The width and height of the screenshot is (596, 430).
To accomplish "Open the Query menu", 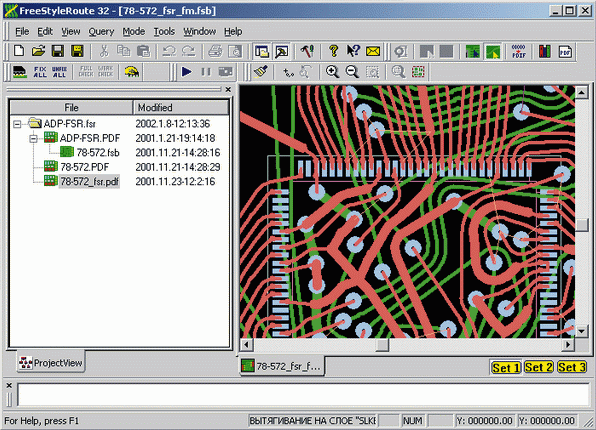I will [101, 32].
